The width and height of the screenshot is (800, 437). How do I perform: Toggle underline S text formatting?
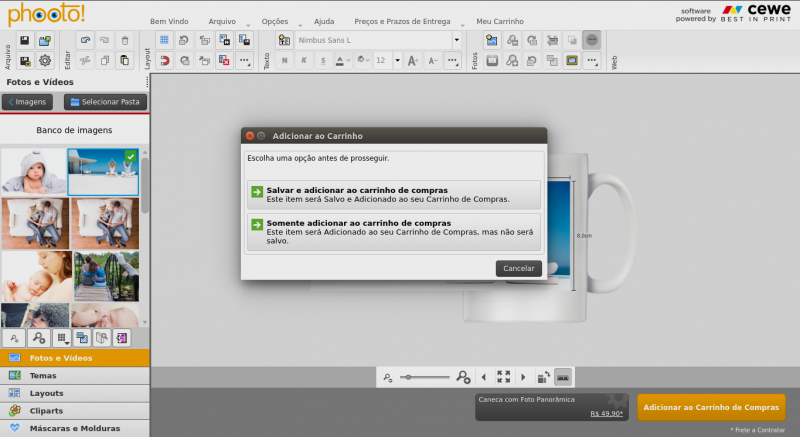tap(323, 61)
